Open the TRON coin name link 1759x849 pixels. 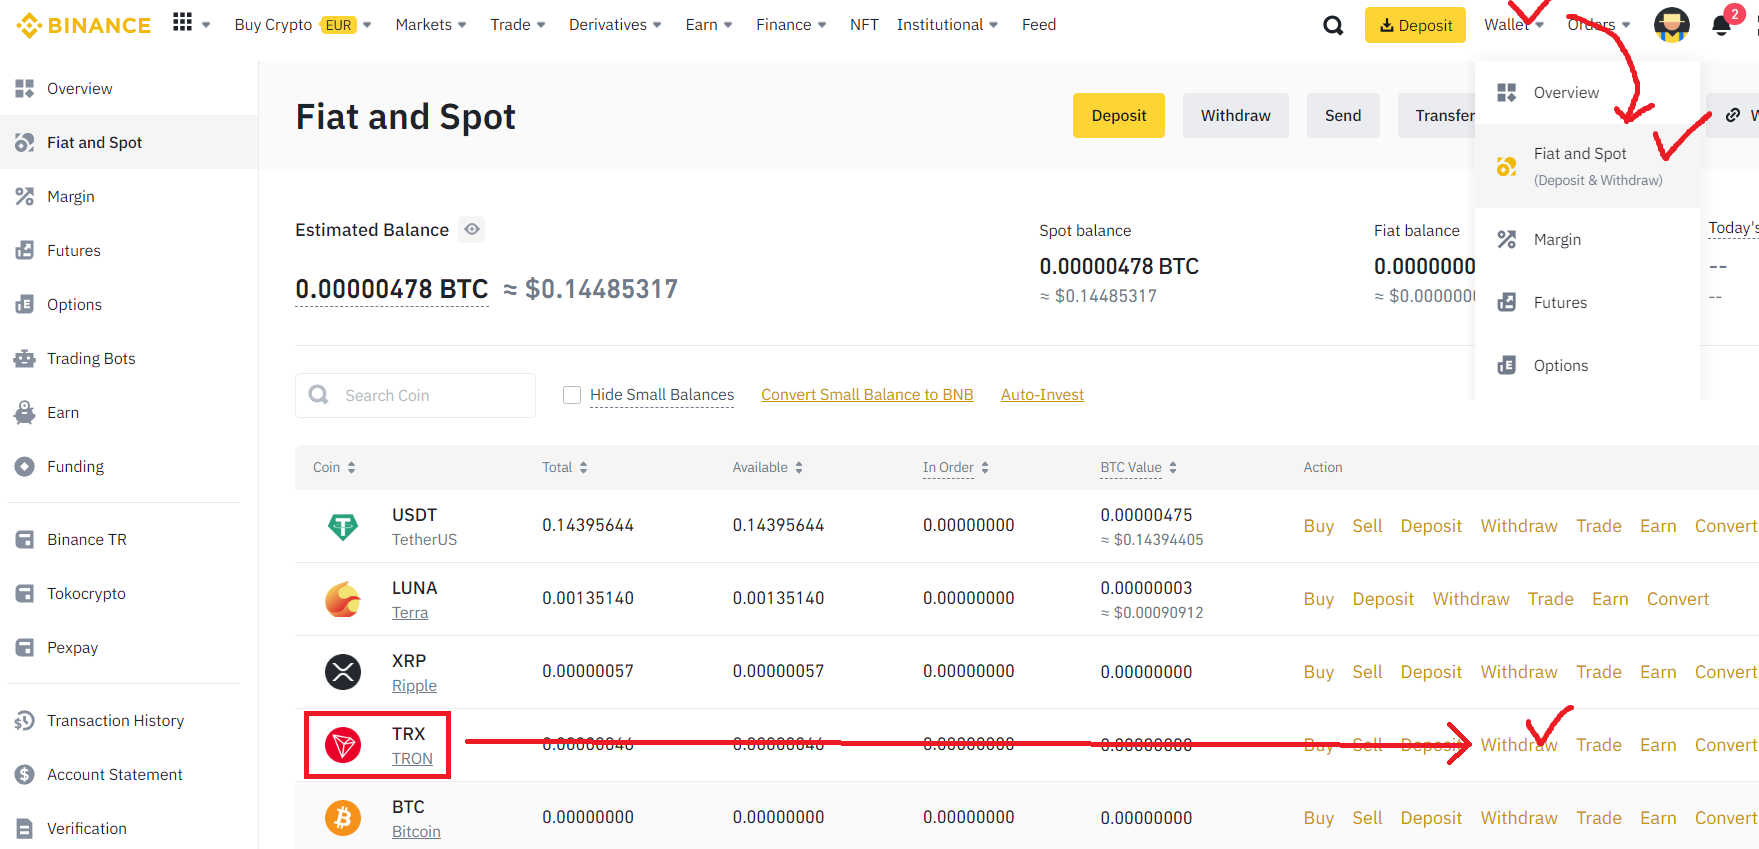tap(412, 759)
